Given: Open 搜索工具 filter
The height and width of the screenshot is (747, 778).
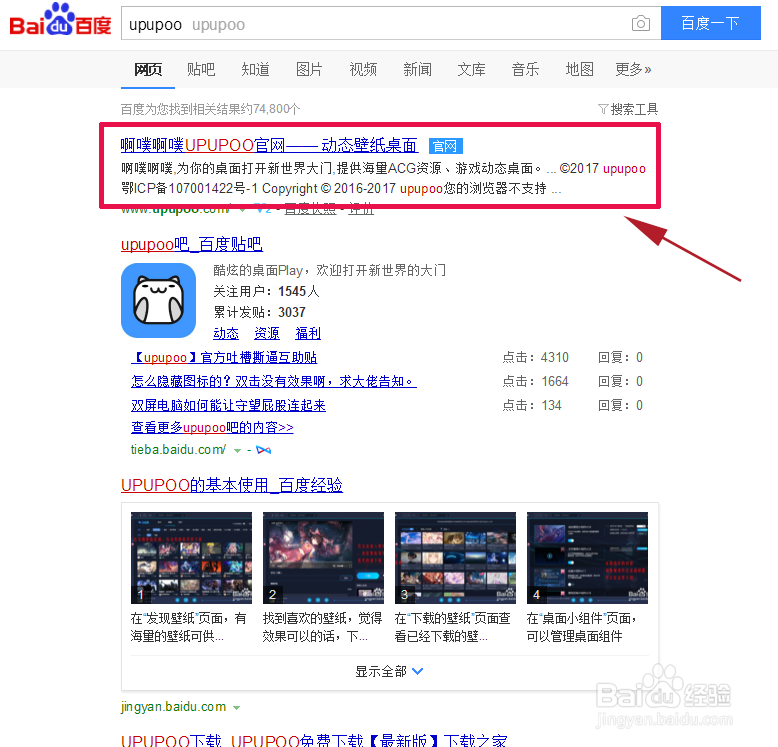Looking at the screenshot, I should click(x=628, y=109).
